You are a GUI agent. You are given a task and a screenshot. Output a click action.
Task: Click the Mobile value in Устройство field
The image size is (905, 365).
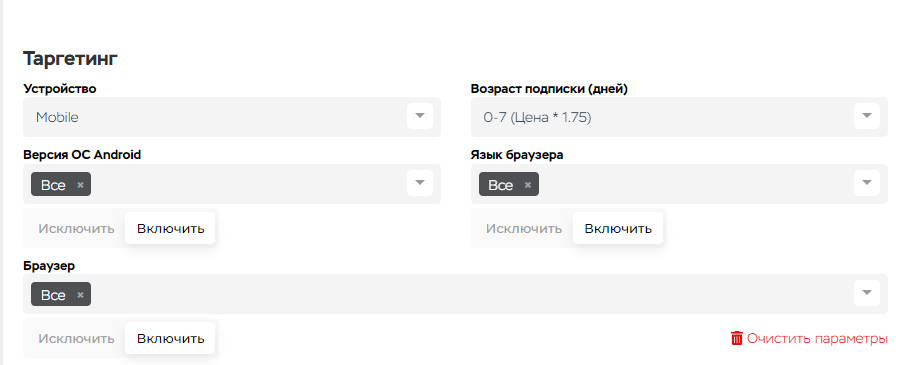tap(57, 117)
